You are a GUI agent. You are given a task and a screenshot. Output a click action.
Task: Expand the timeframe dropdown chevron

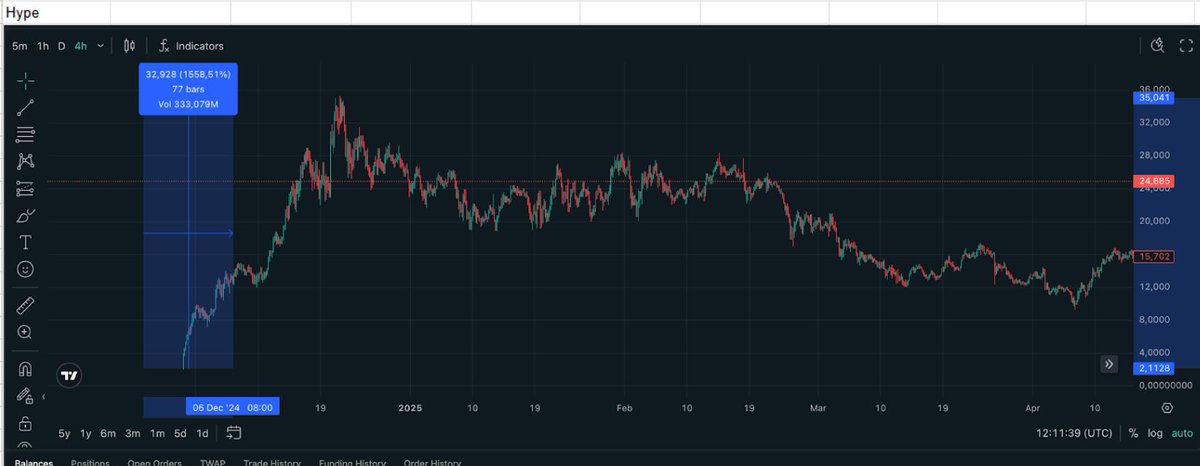click(x=101, y=46)
